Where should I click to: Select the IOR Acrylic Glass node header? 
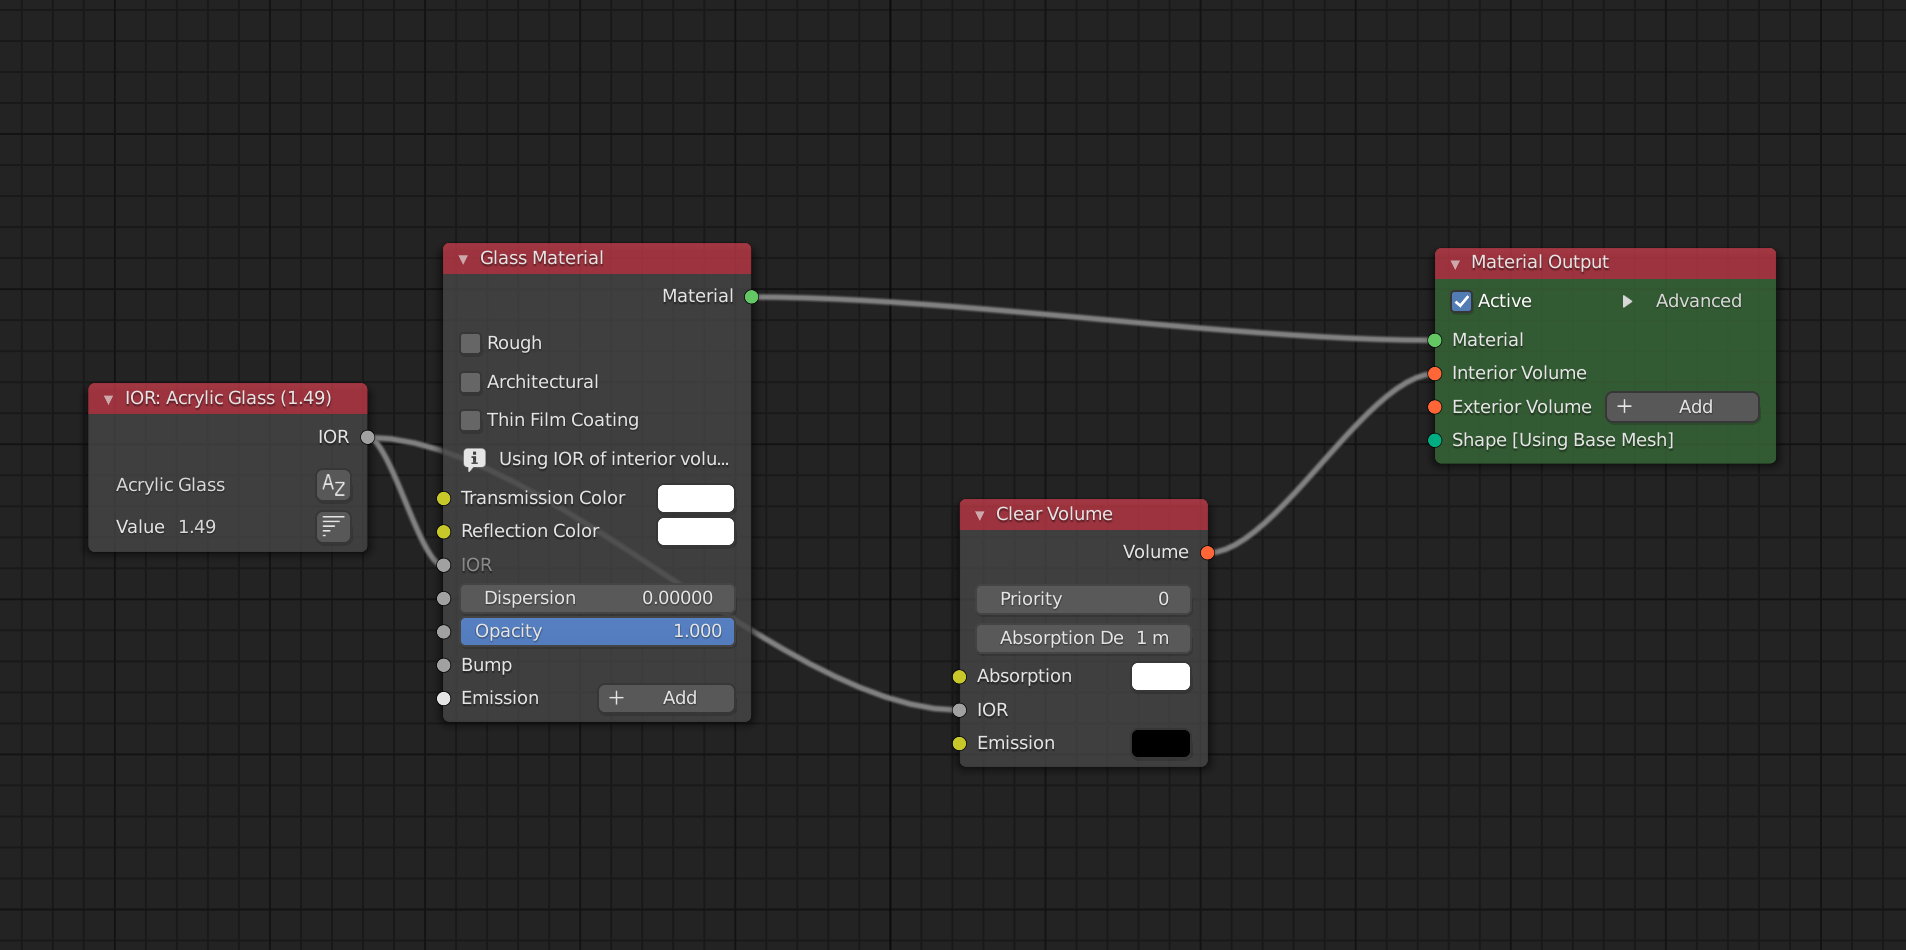[x=228, y=398]
